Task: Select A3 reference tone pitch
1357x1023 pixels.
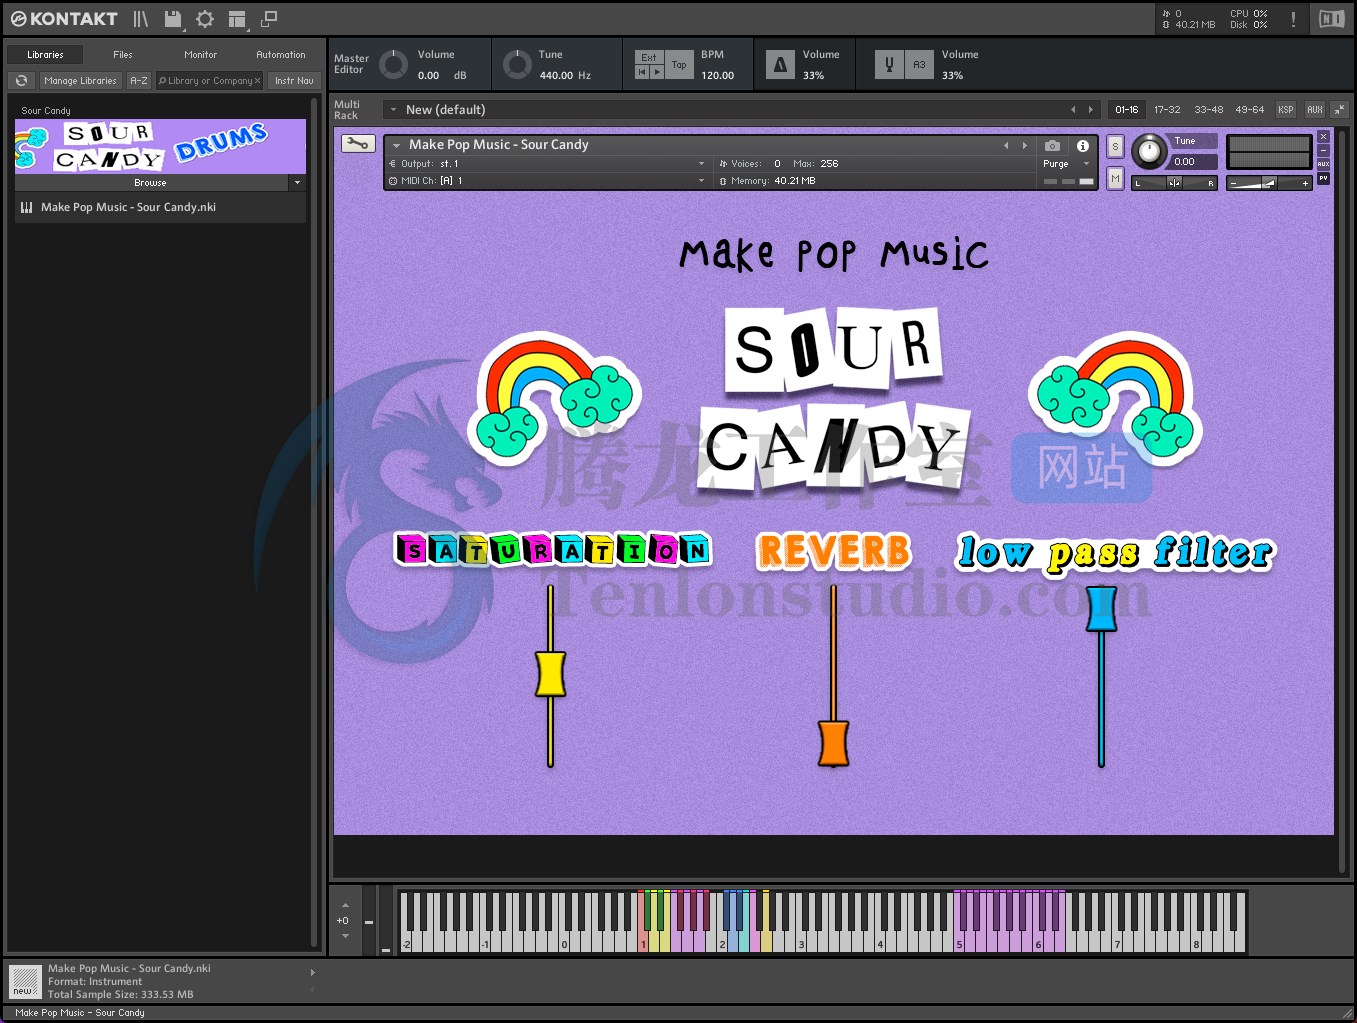Action: tap(919, 65)
